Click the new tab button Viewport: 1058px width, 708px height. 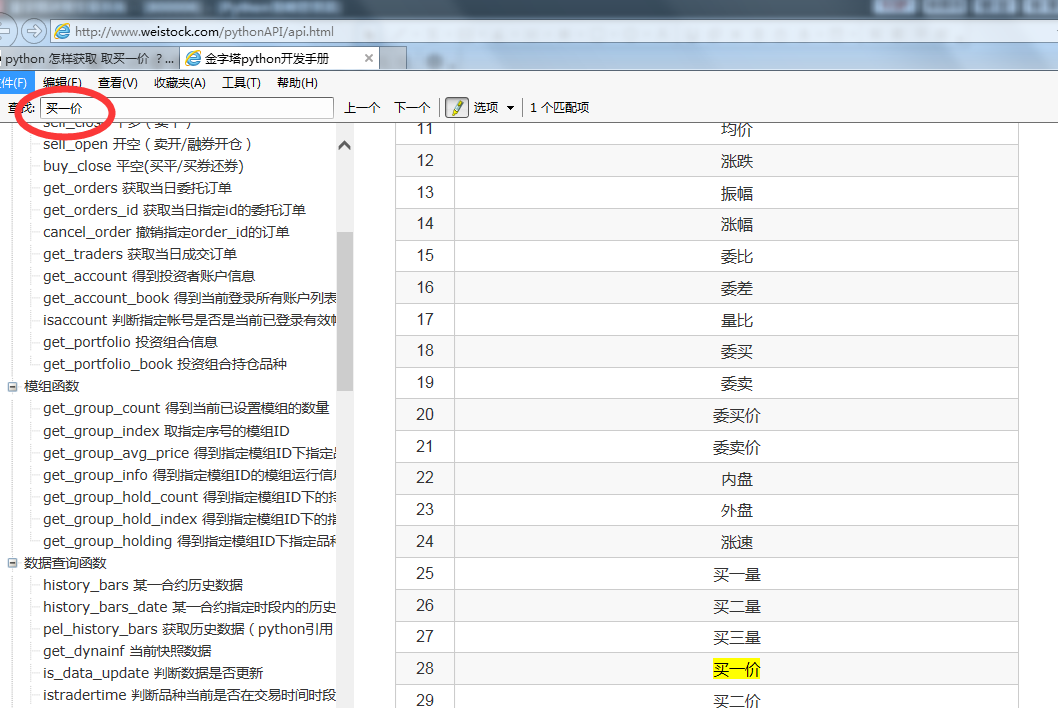(393, 59)
